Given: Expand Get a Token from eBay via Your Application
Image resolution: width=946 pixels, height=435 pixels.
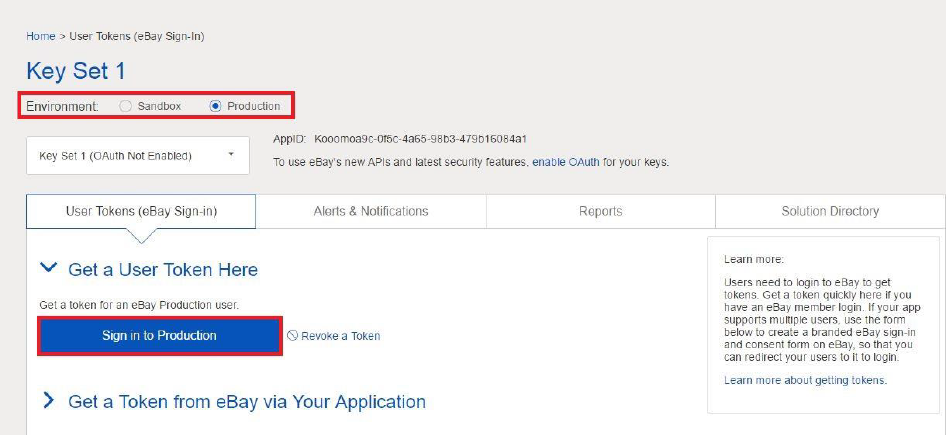Looking at the screenshot, I should coord(49,400).
